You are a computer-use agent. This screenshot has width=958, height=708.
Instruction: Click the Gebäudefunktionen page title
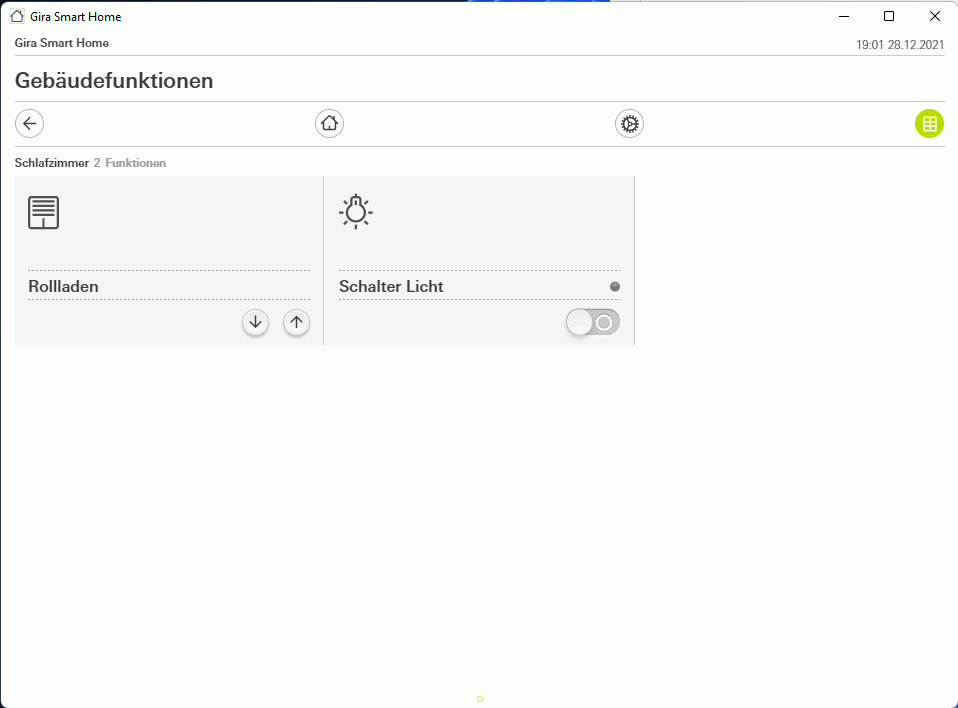[114, 81]
